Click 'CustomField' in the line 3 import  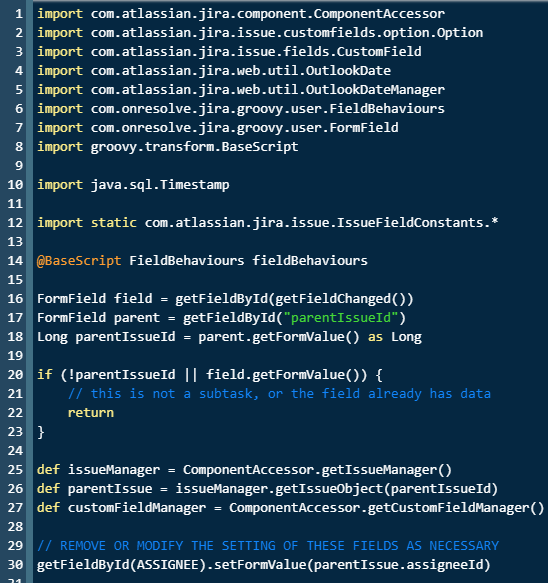coord(379,52)
